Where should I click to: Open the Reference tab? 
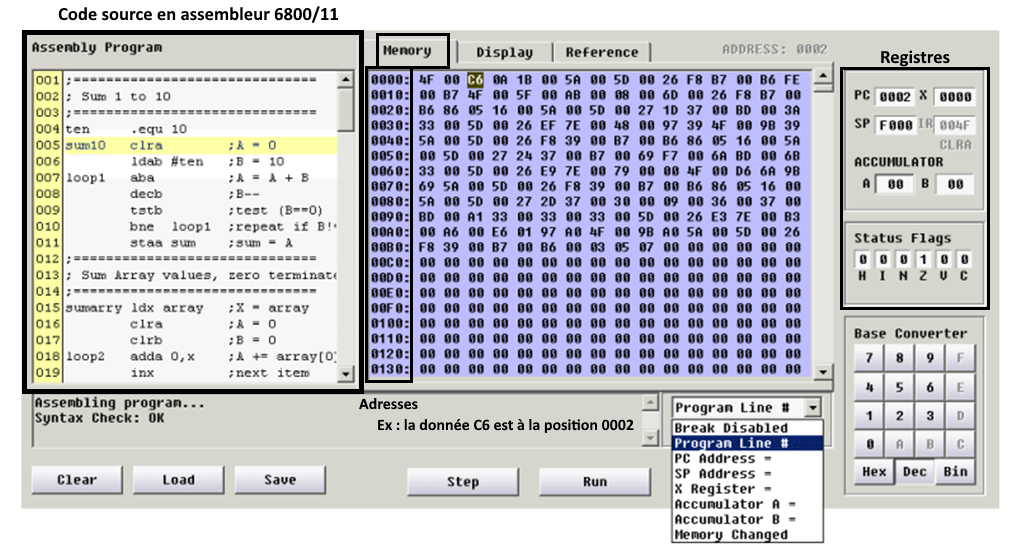coord(601,52)
